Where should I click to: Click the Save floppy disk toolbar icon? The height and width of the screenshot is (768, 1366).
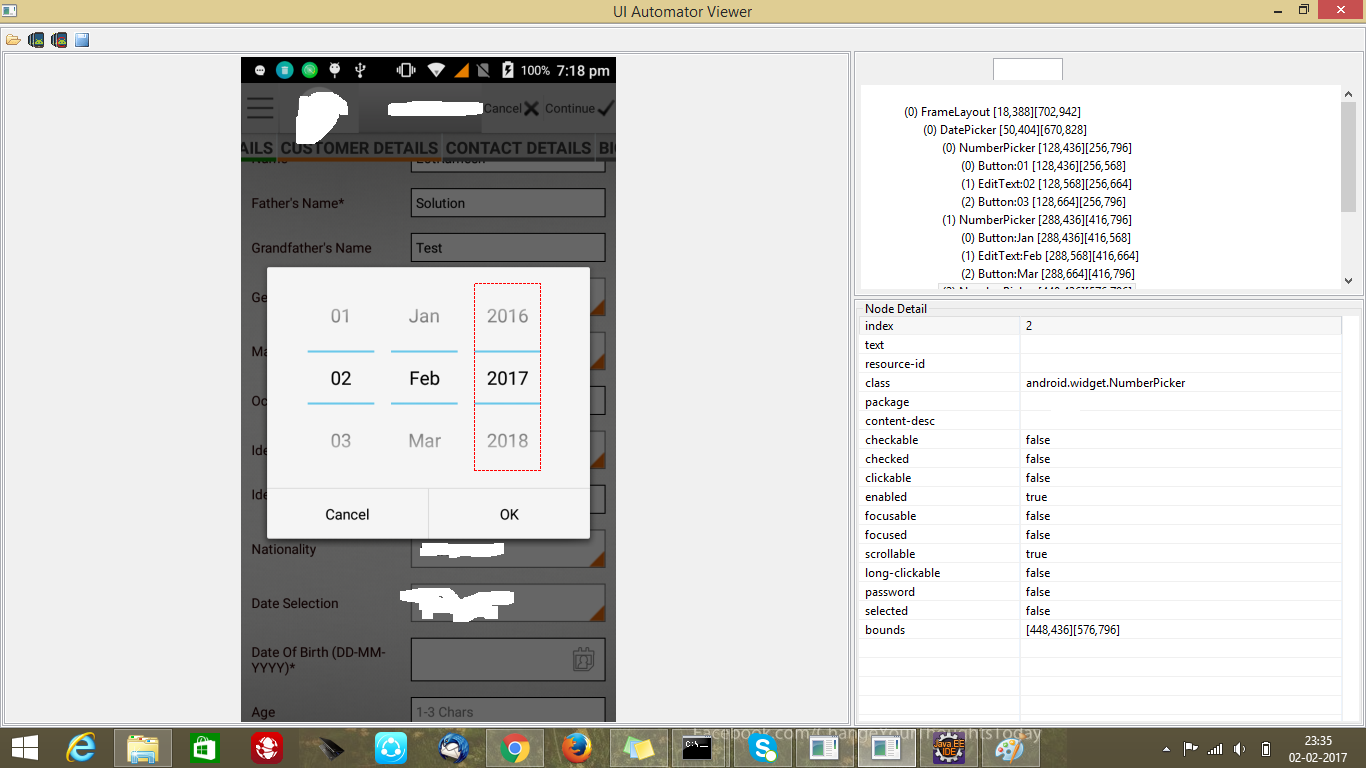(82, 40)
